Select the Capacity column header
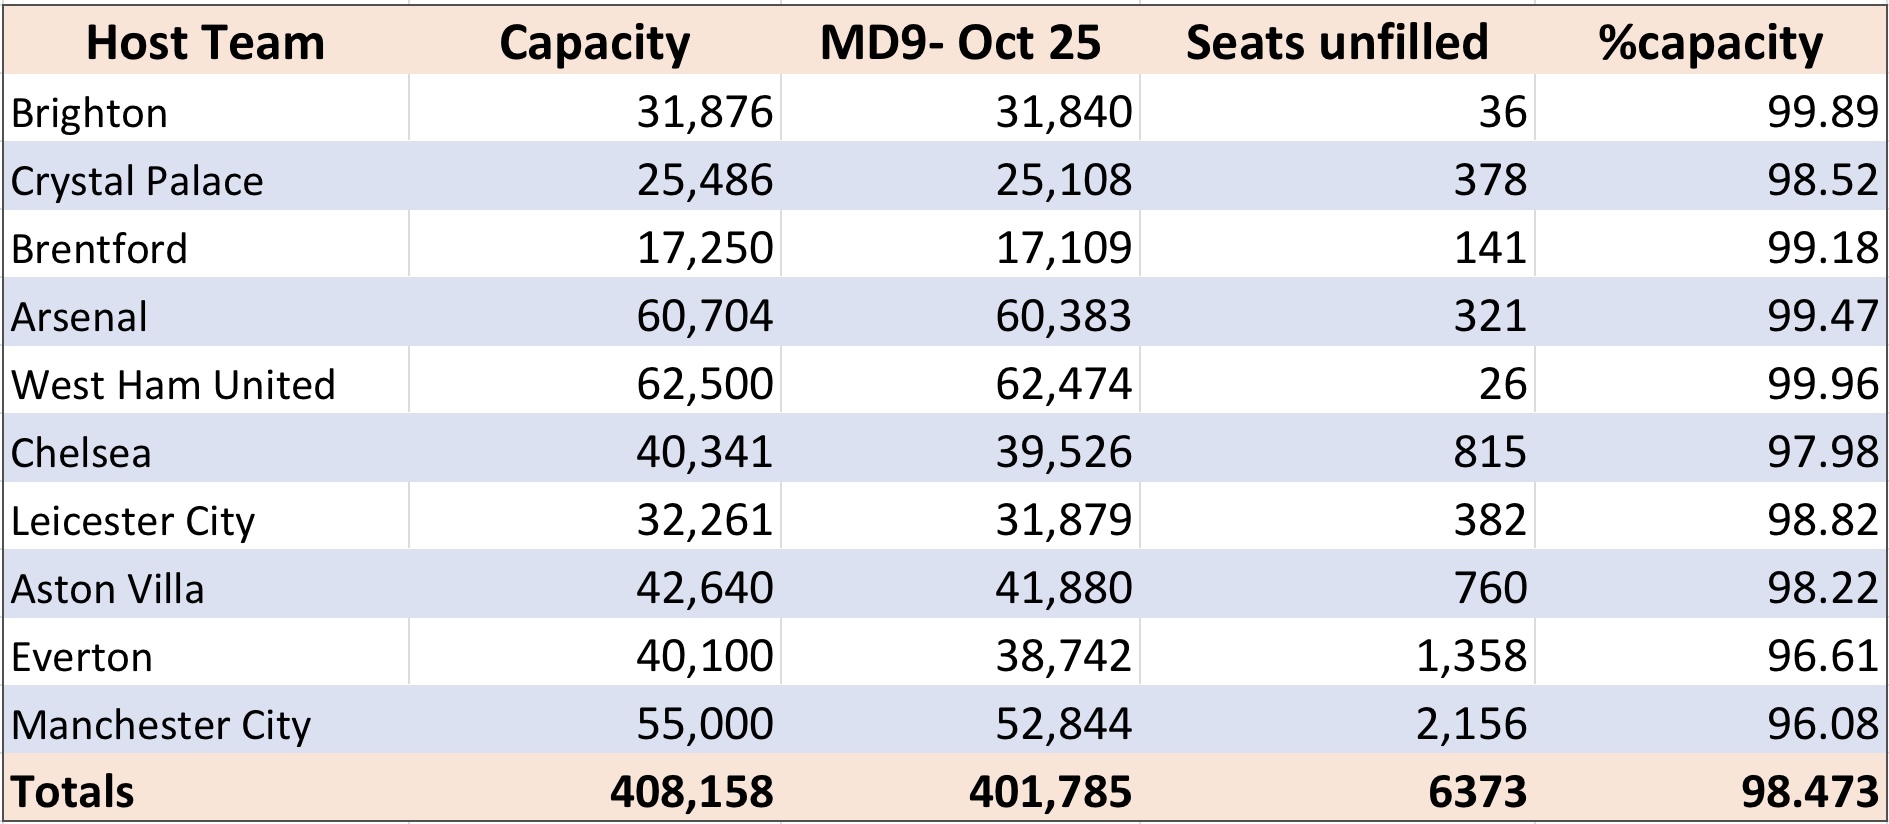 (x=594, y=42)
